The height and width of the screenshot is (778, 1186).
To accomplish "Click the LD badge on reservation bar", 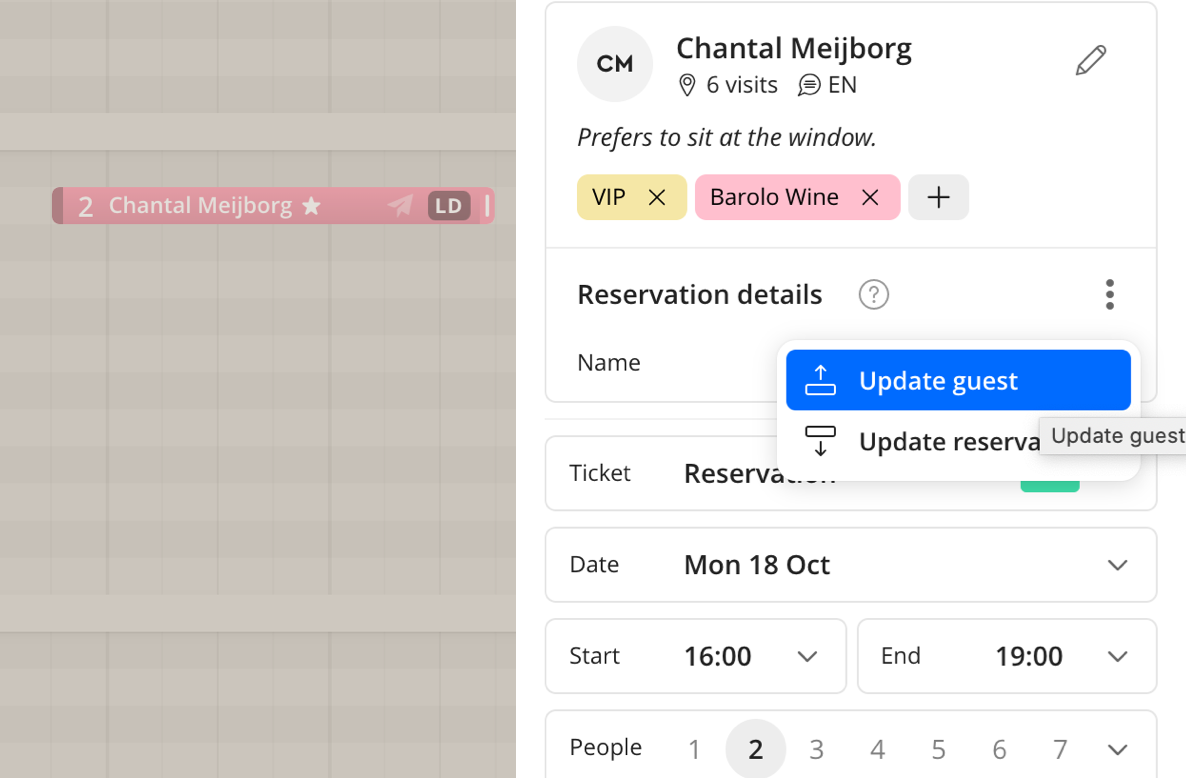I will (449, 206).
